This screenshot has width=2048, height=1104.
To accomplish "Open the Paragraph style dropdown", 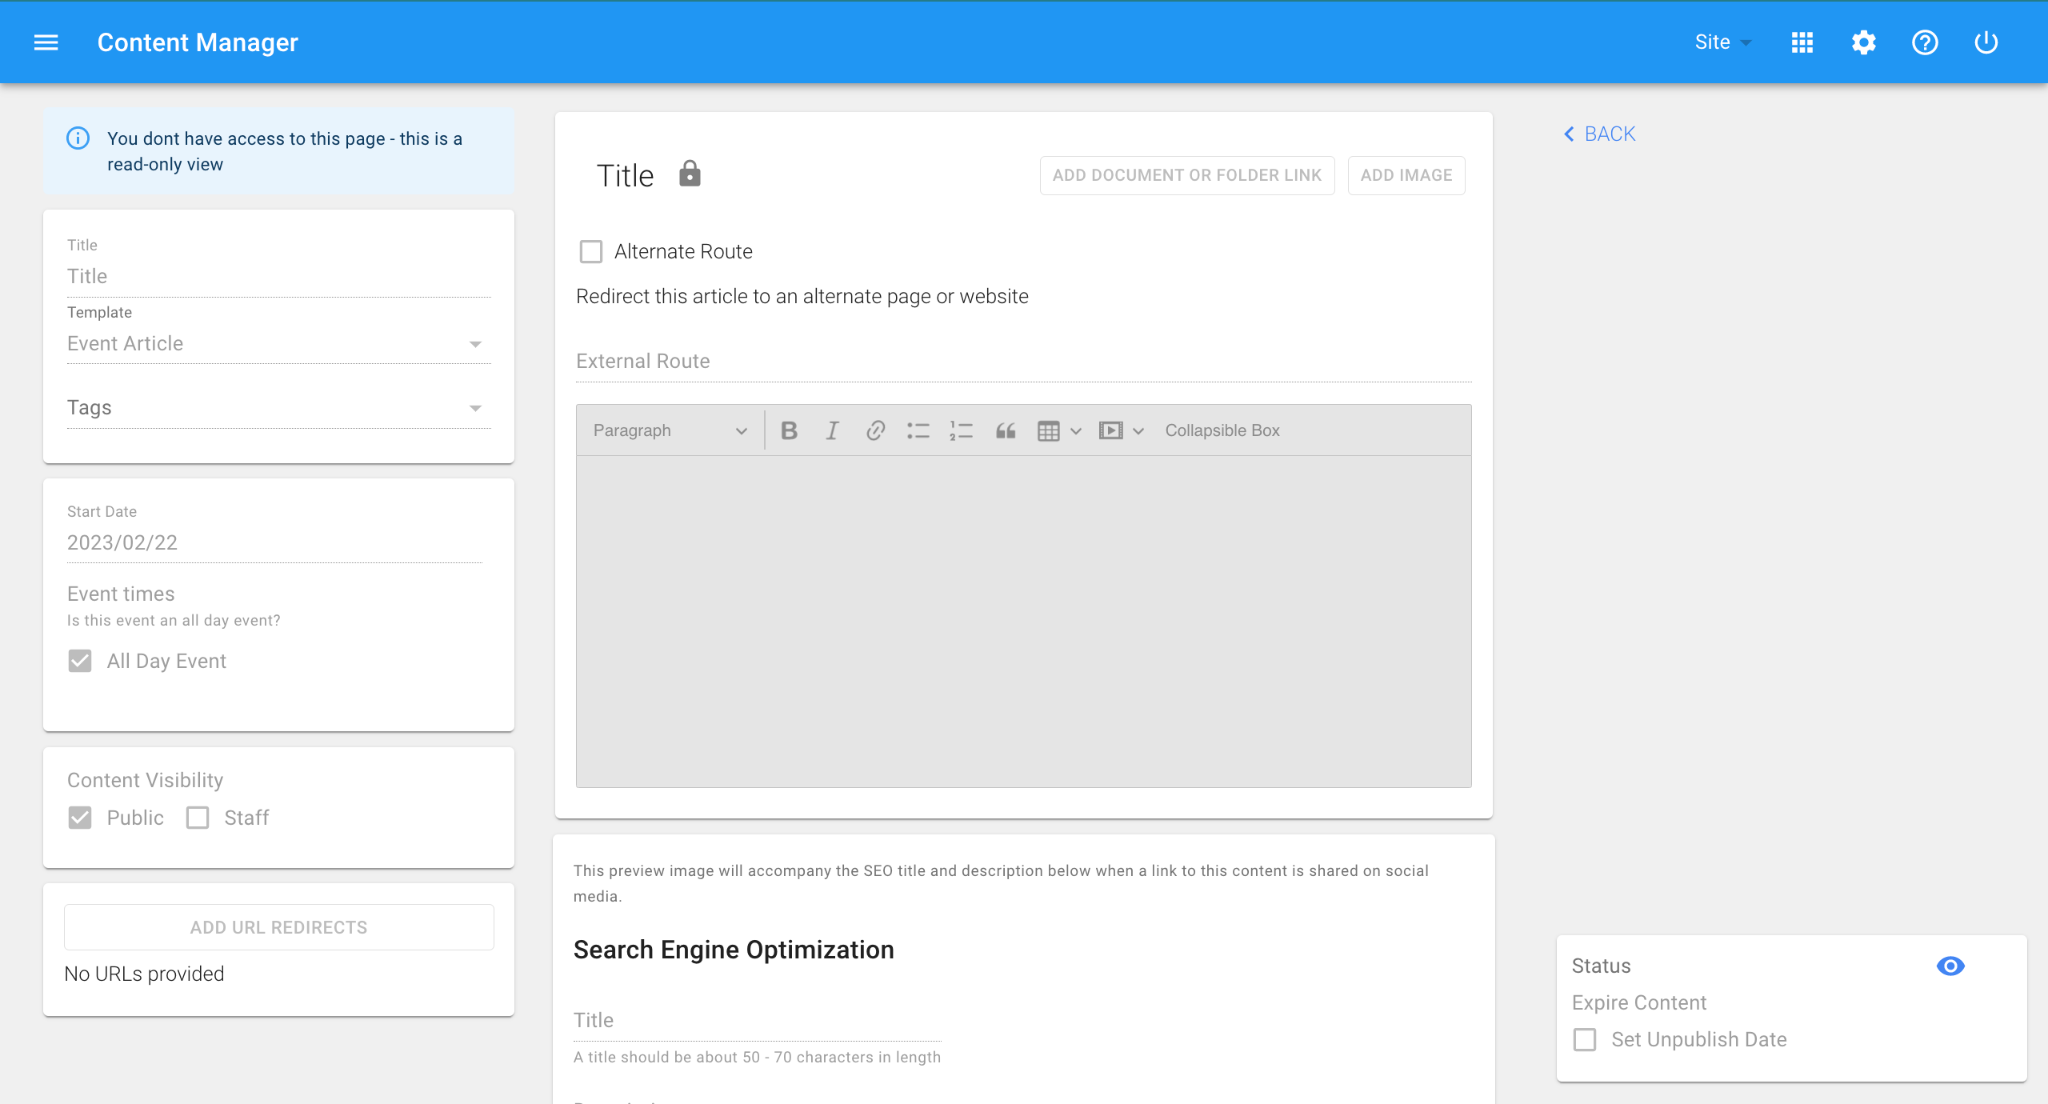I will pos(669,430).
